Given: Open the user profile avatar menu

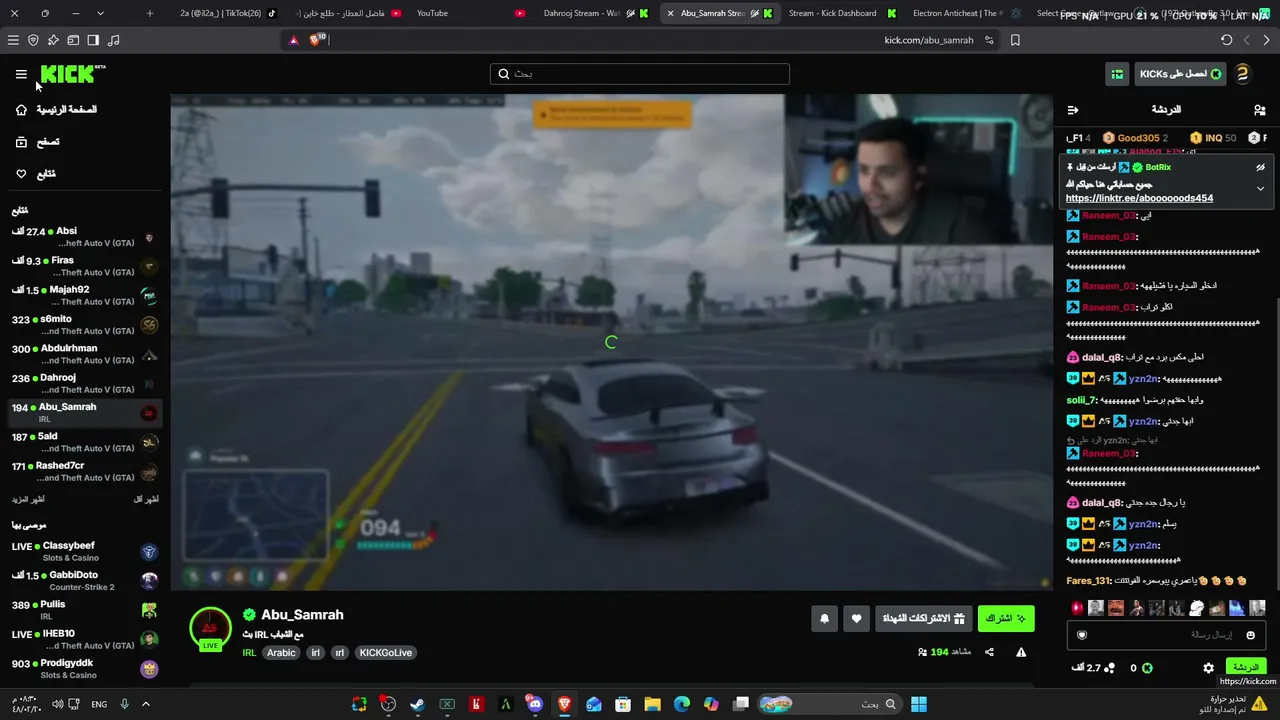Looking at the screenshot, I should click(1242, 74).
